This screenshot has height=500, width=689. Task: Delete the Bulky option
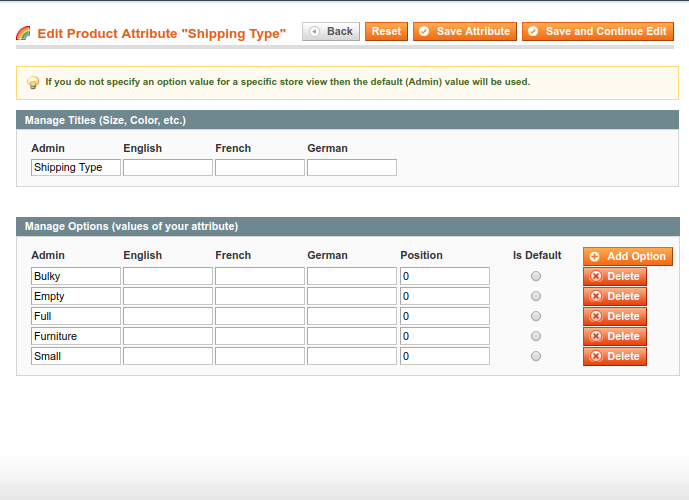pyautogui.click(x=615, y=276)
